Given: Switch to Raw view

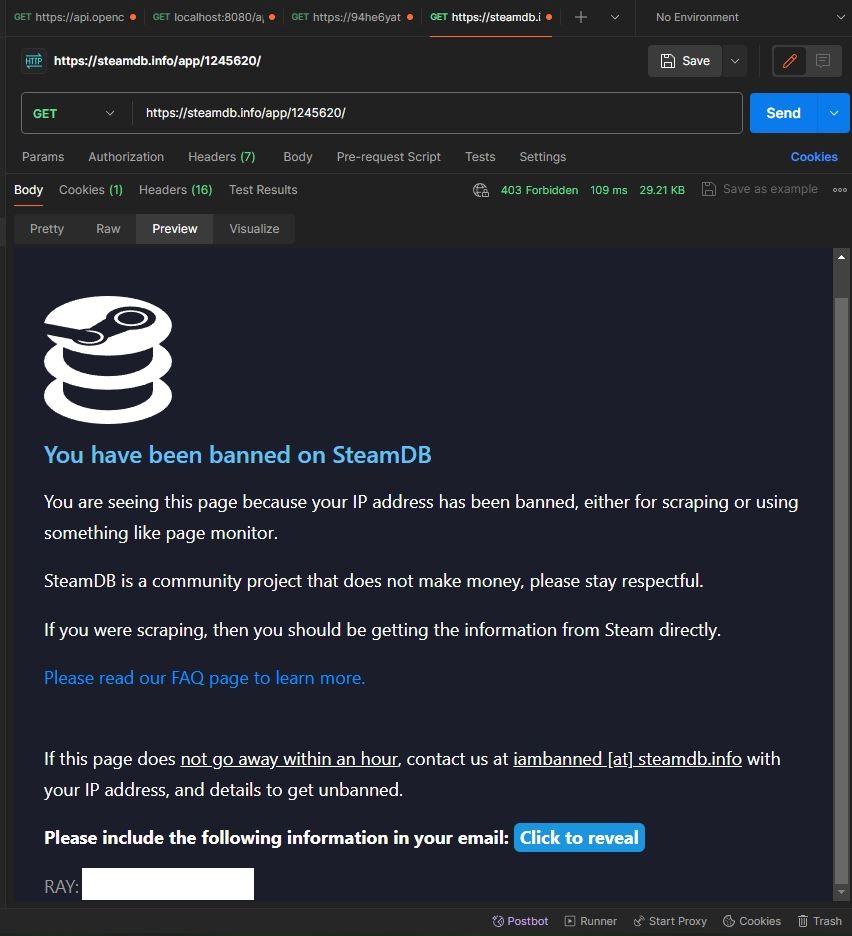Looking at the screenshot, I should pyautogui.click(x=108, y=229).
